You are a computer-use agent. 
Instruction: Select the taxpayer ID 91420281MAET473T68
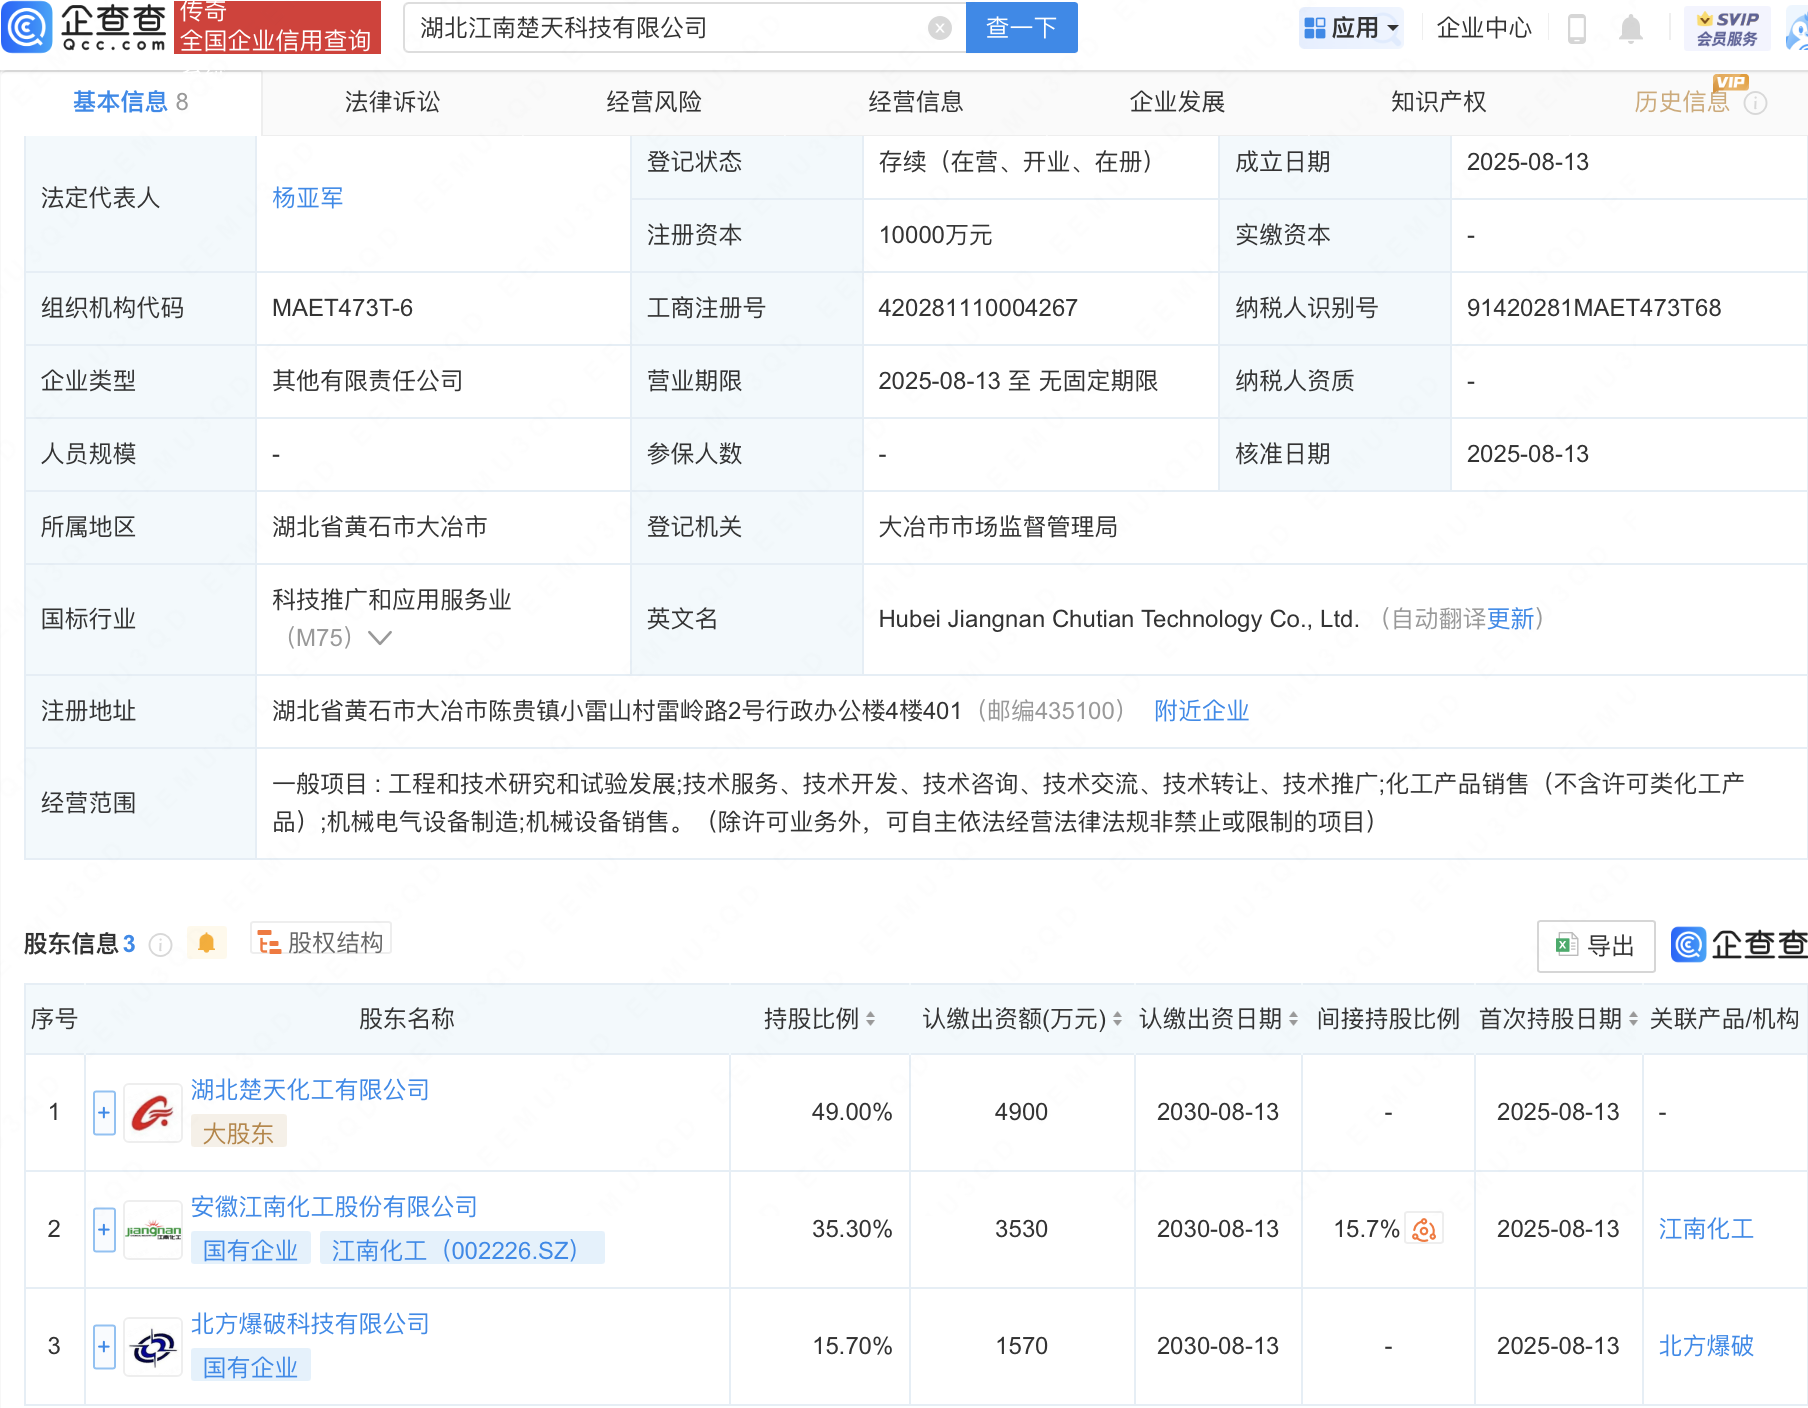click(1594, 308)
